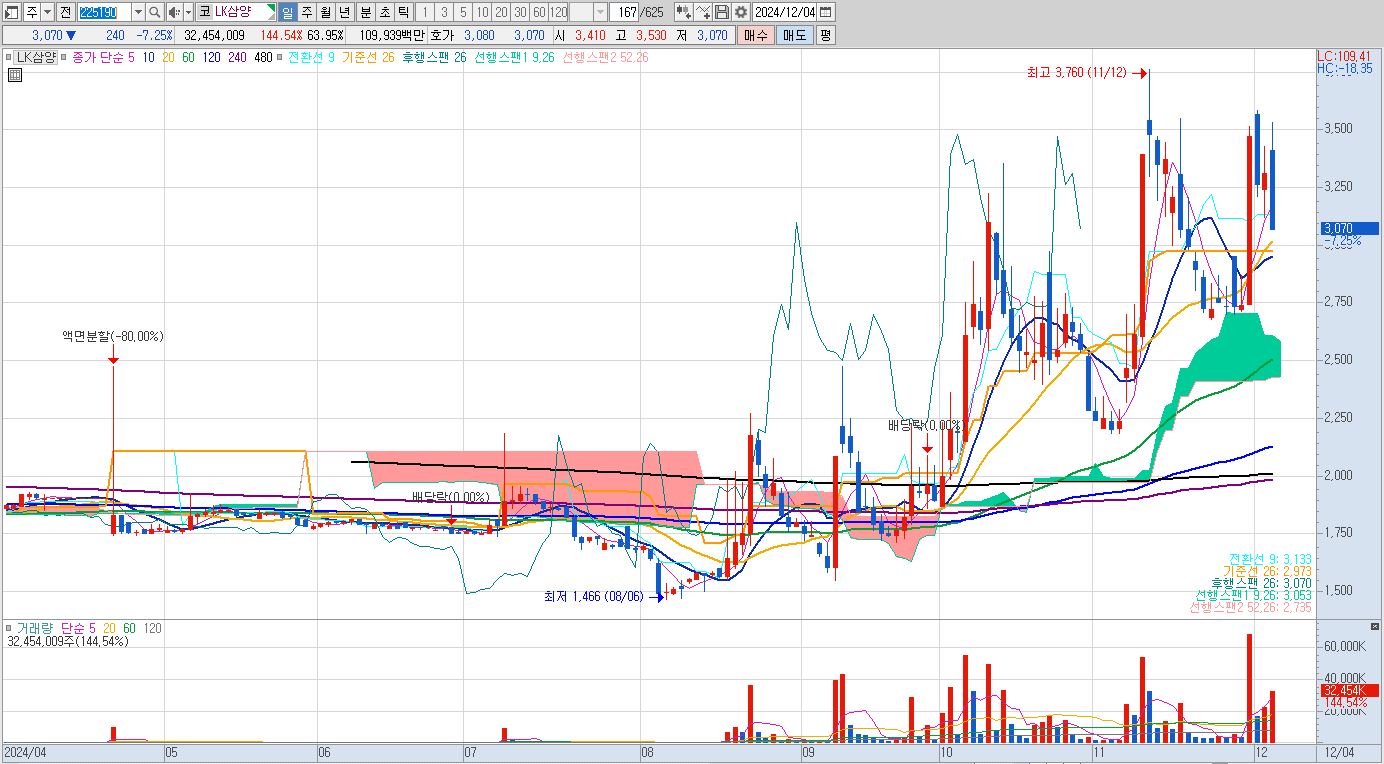Click the magnifier stock search icon
This screenshot has width=1384, height=764.
click(155, 12)
